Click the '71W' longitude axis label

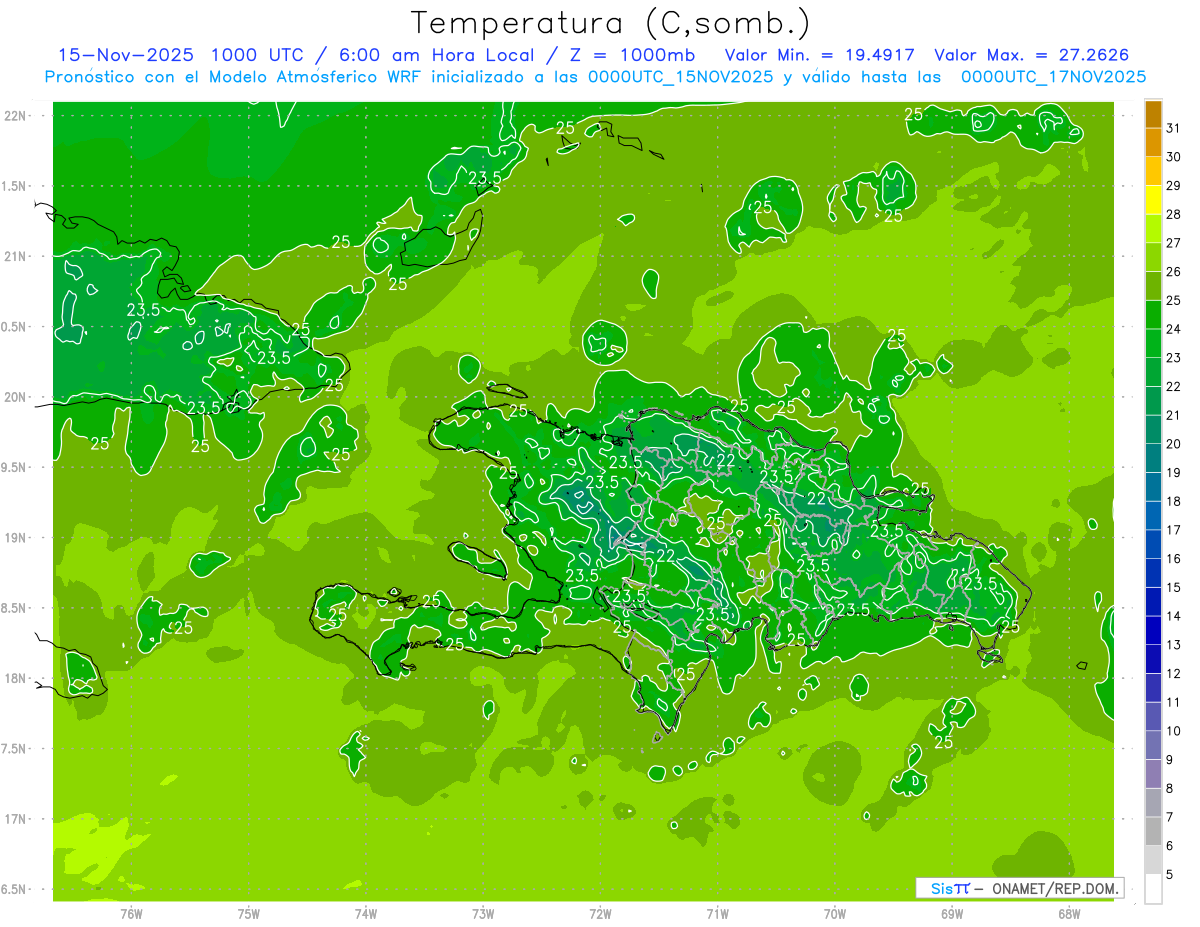(717, 913)
